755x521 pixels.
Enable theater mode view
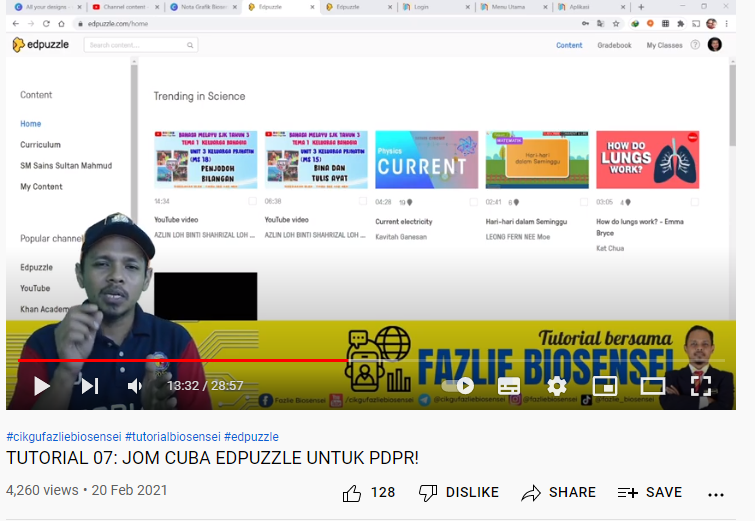[652, 385]
